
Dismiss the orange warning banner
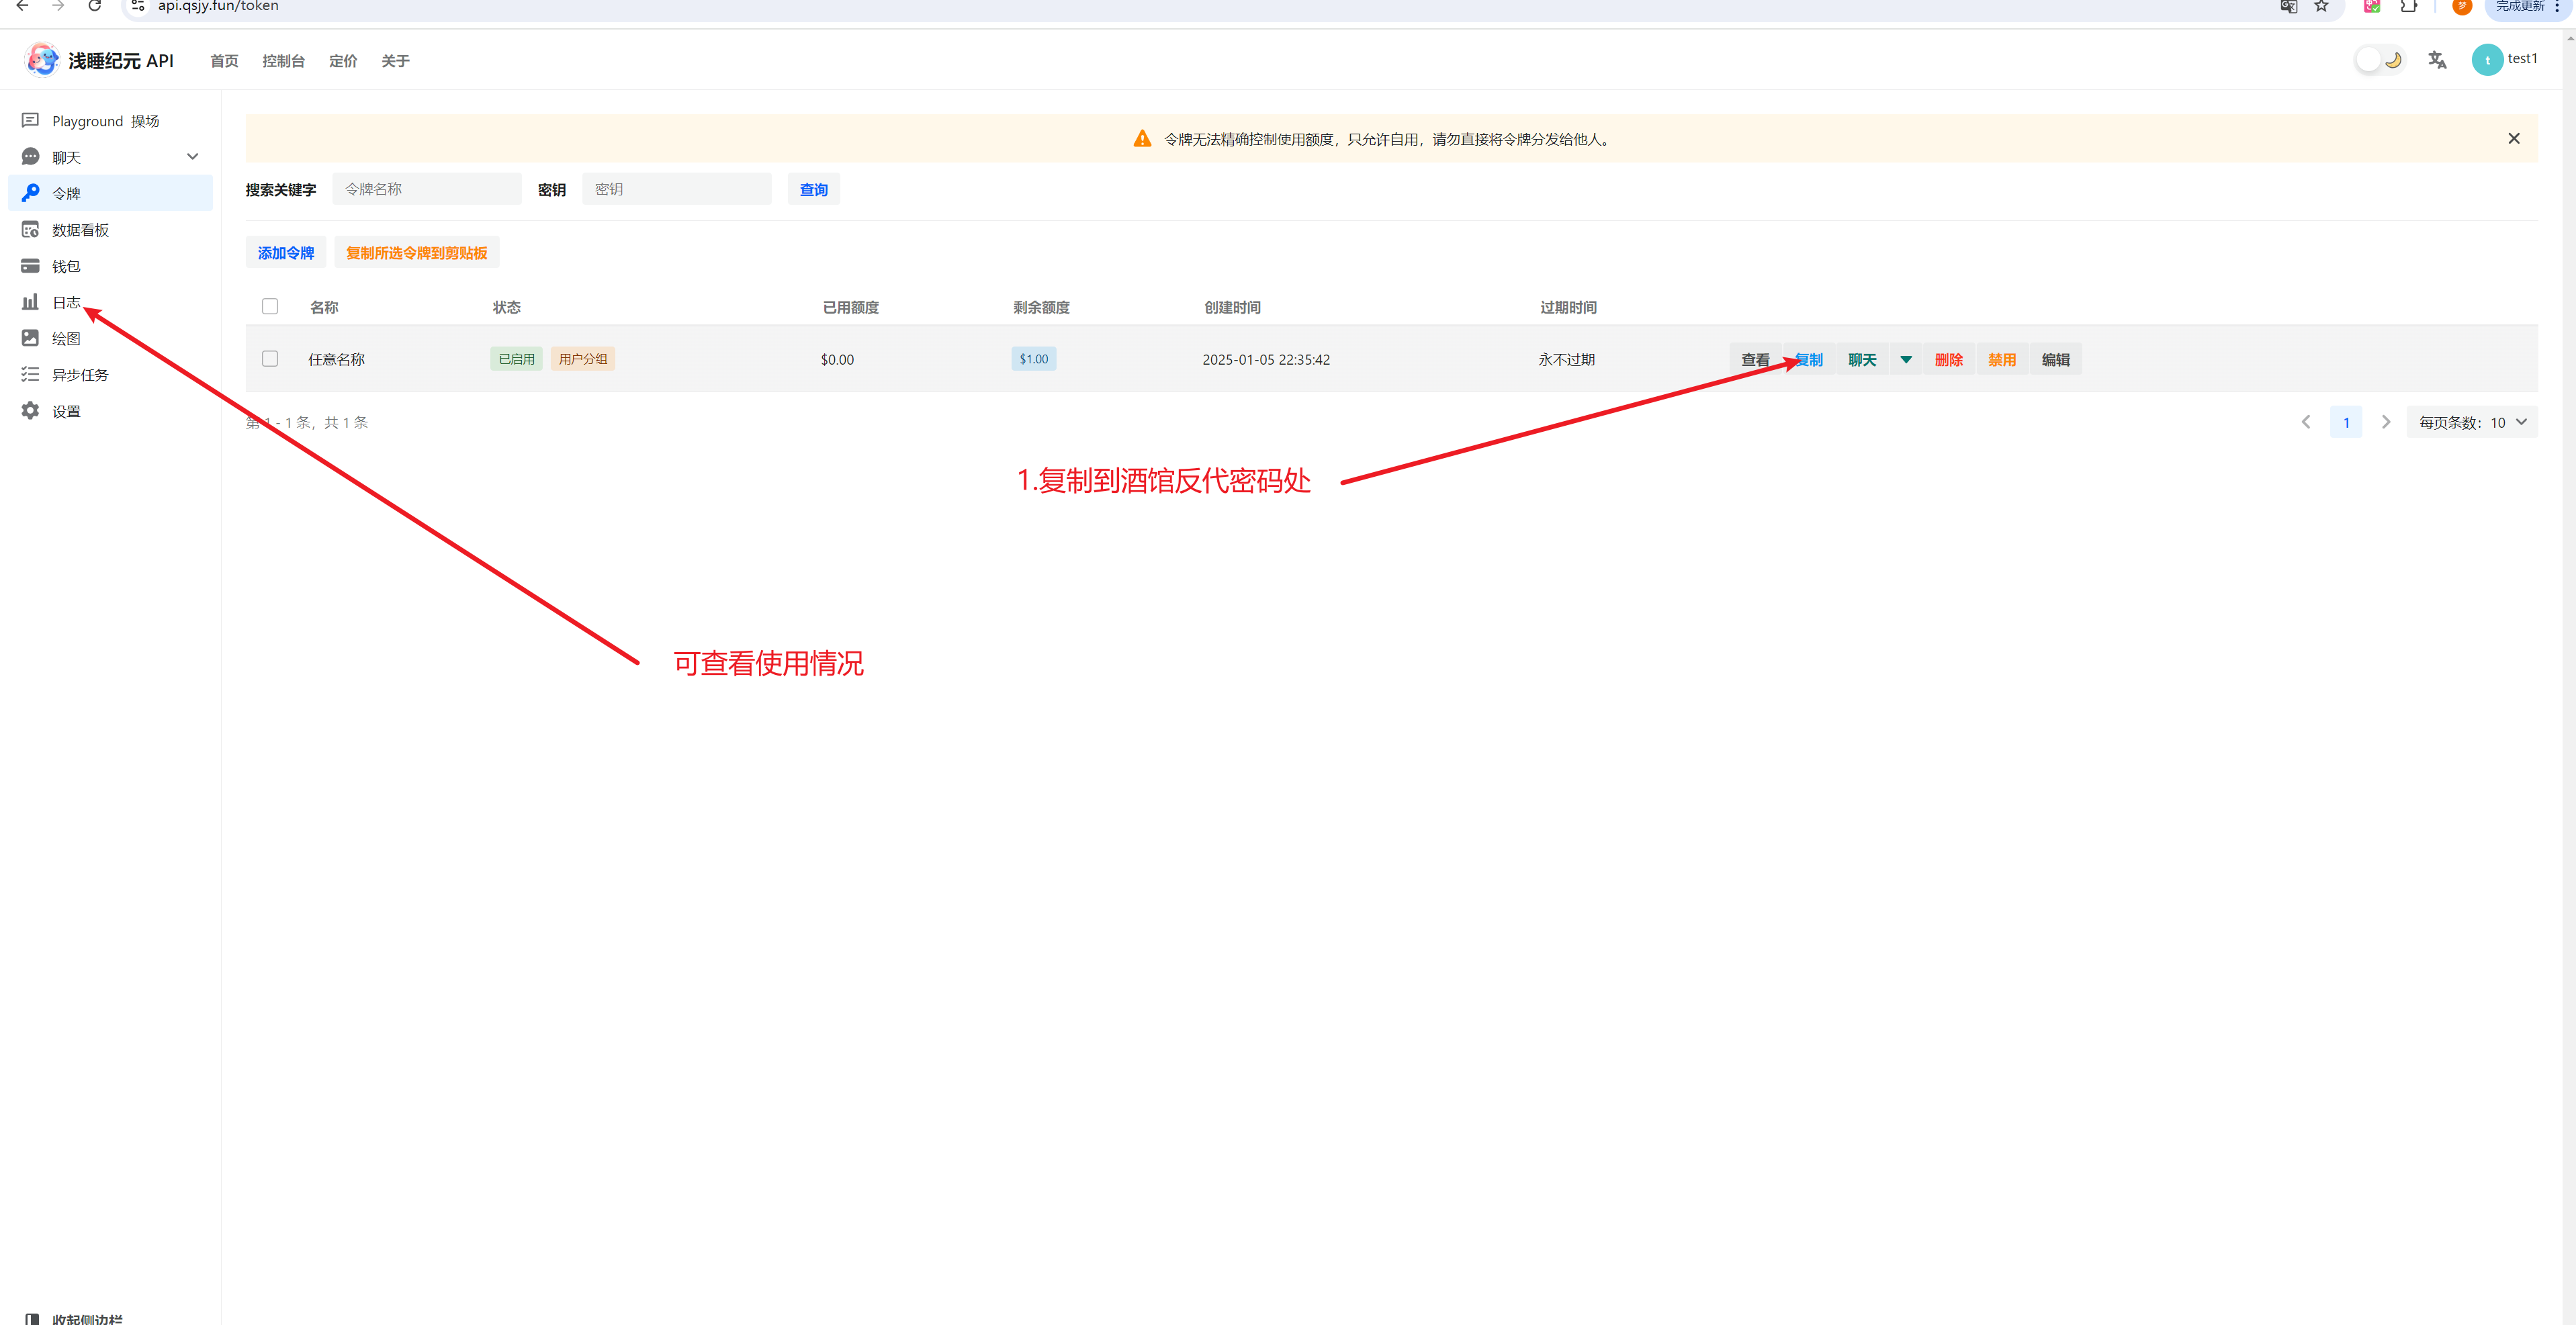click(x=2513, y=139)
